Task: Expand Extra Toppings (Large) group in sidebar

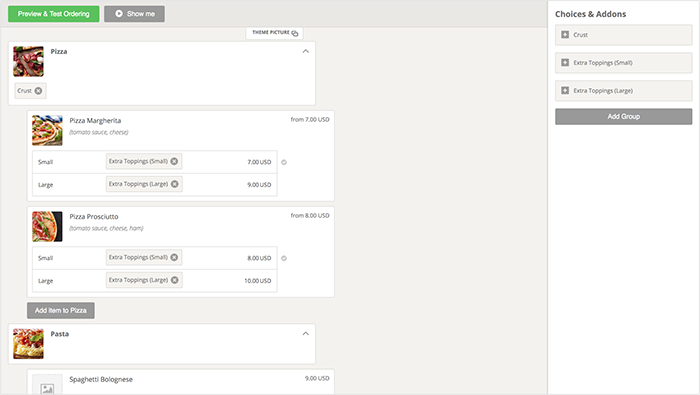Action: tap(565, 90)
